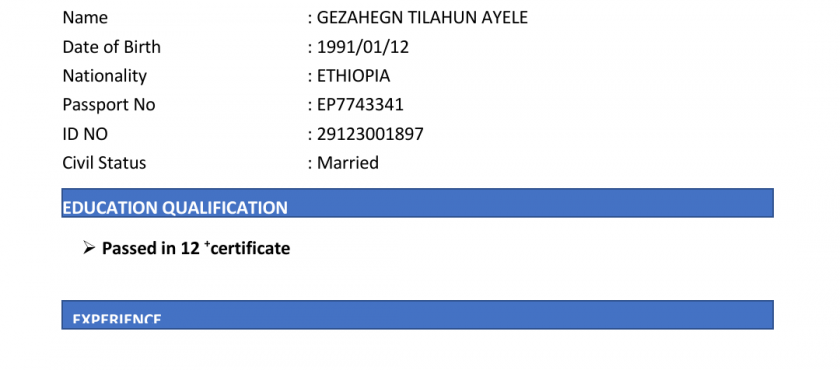This screenshot has height=370, width=840.
Task: Click the ID NO label
Action: tap(85, 134)
